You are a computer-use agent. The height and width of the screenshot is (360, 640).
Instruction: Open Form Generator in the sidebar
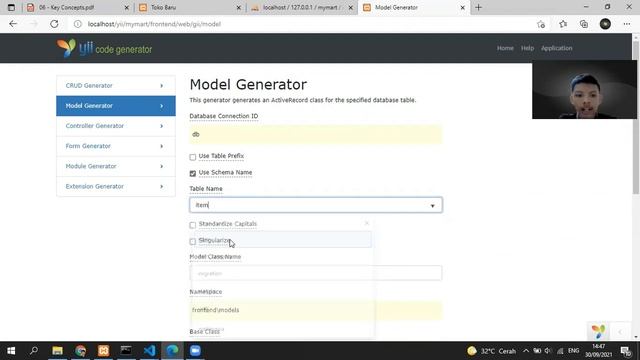[116, 146]
